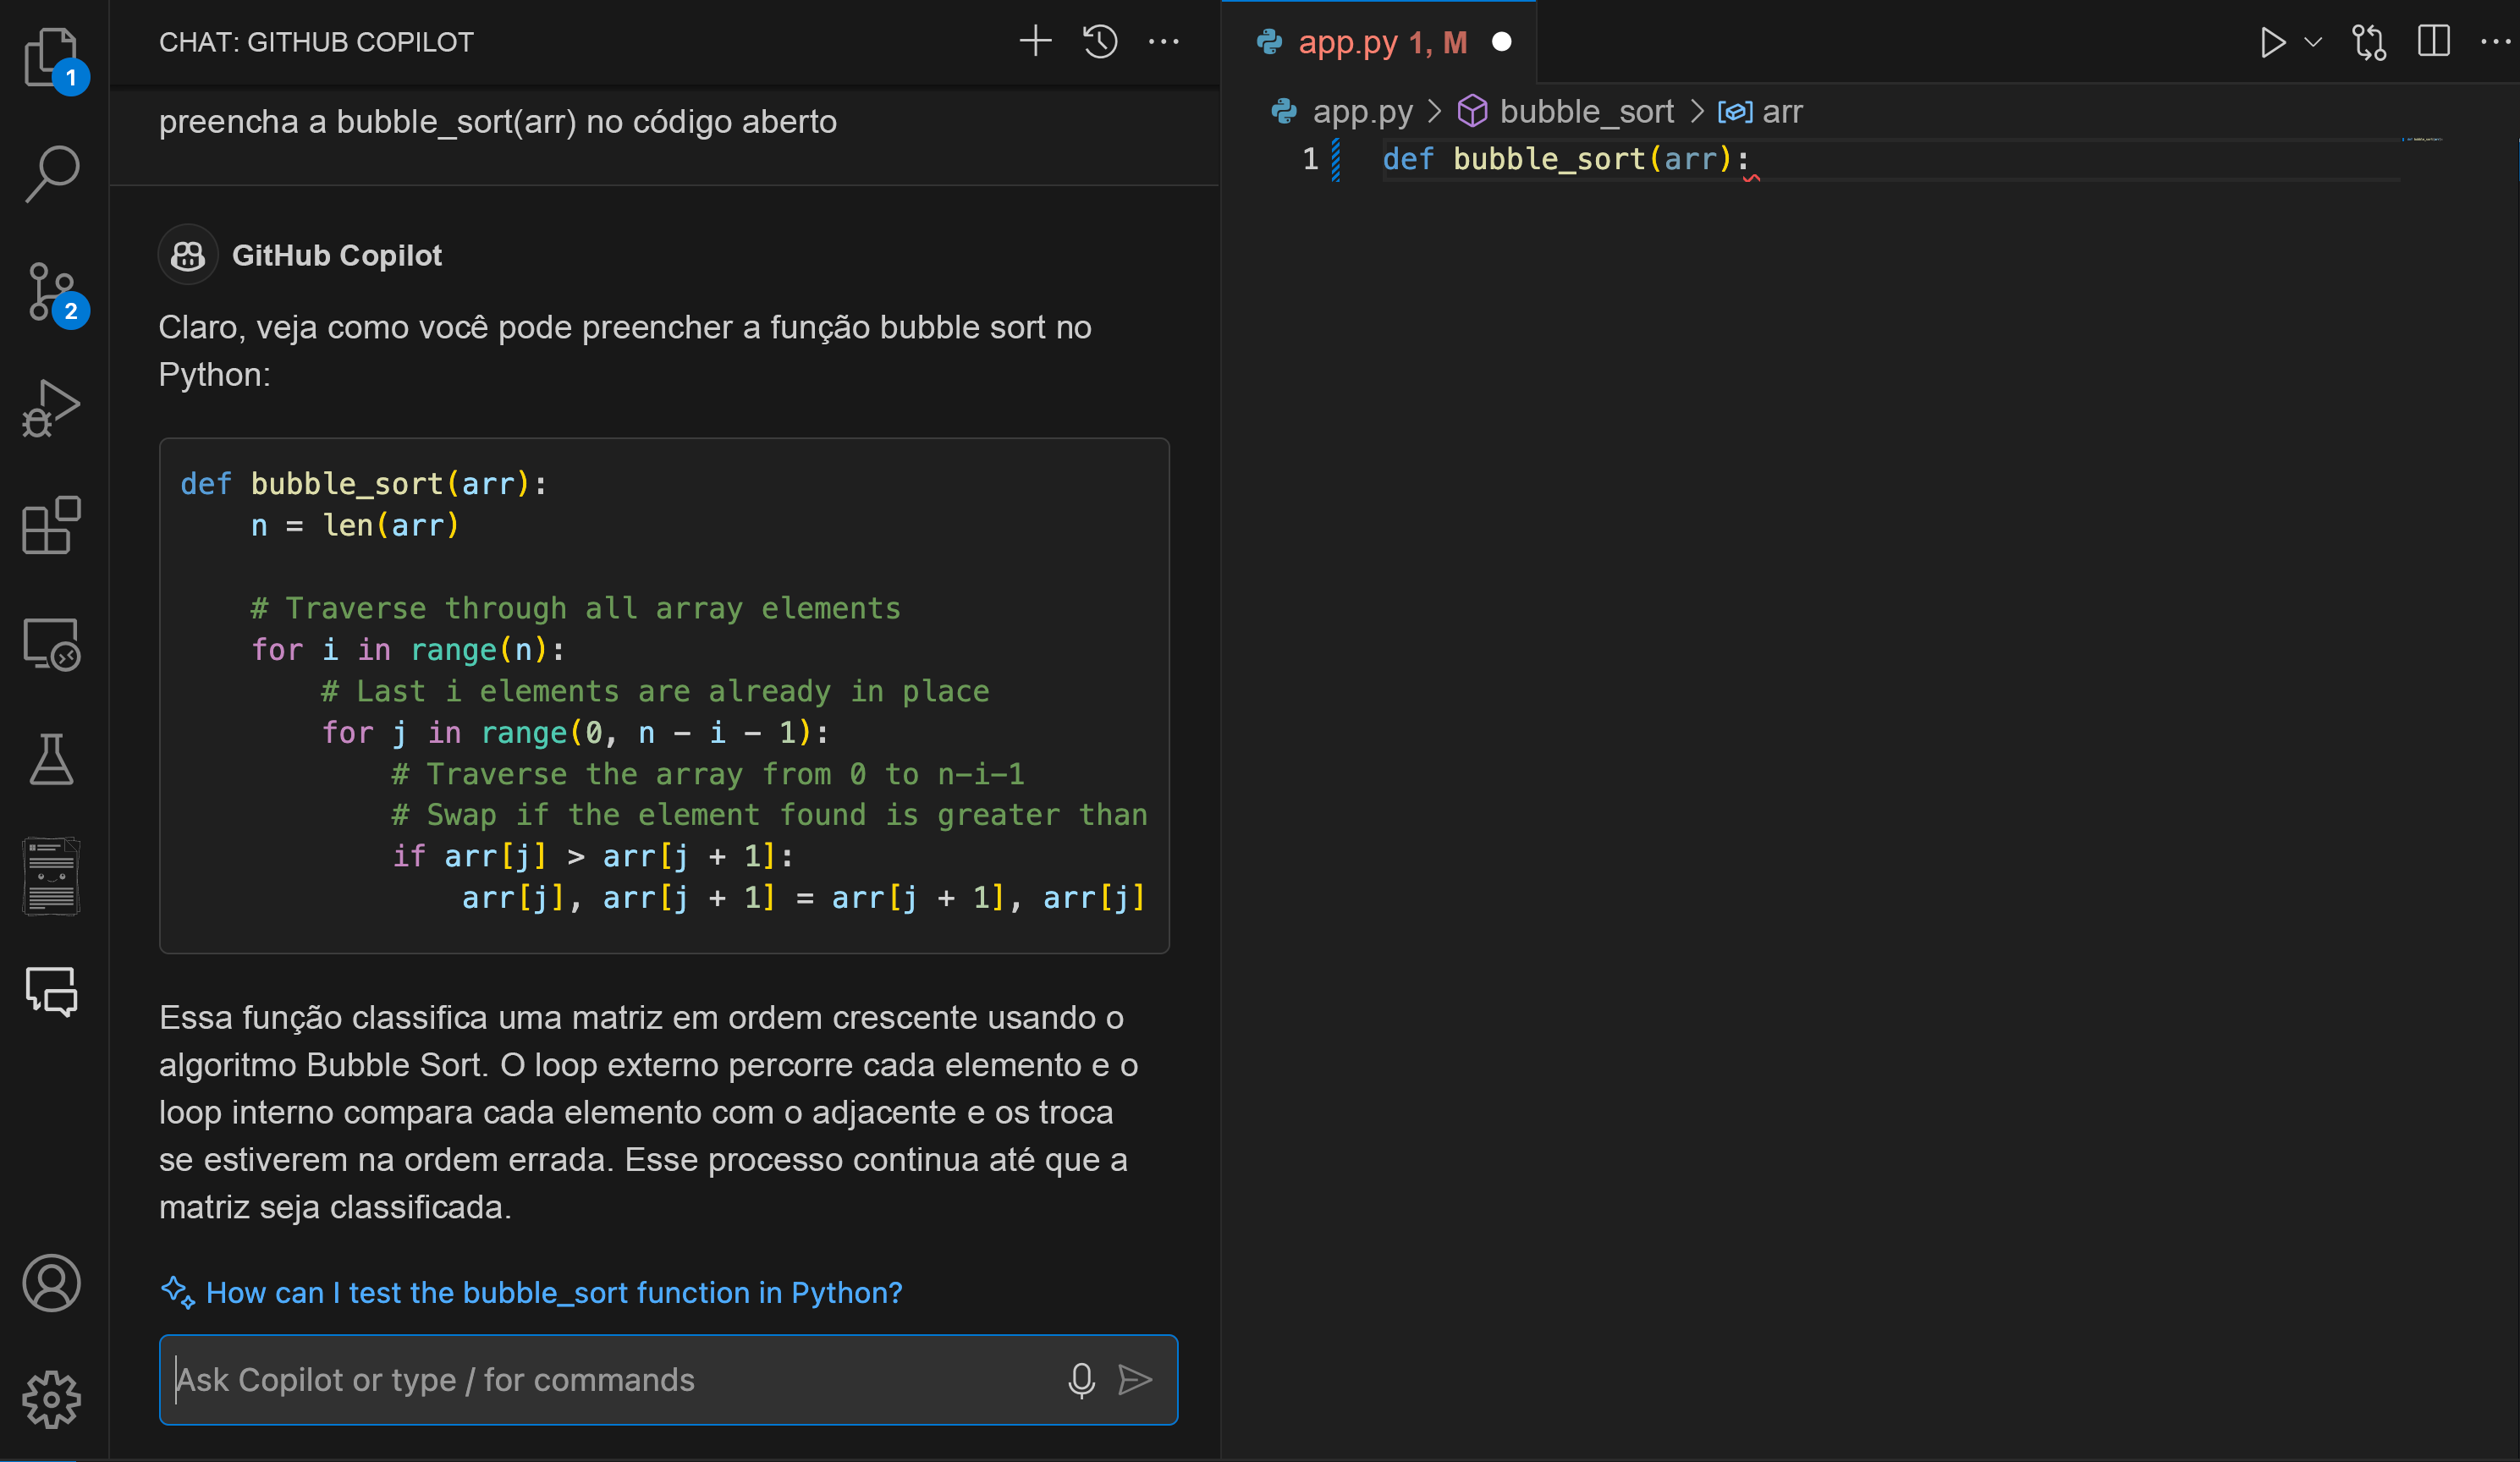Open the Chat view icon
2520x1462 pixels.
(x=52, y=990)
